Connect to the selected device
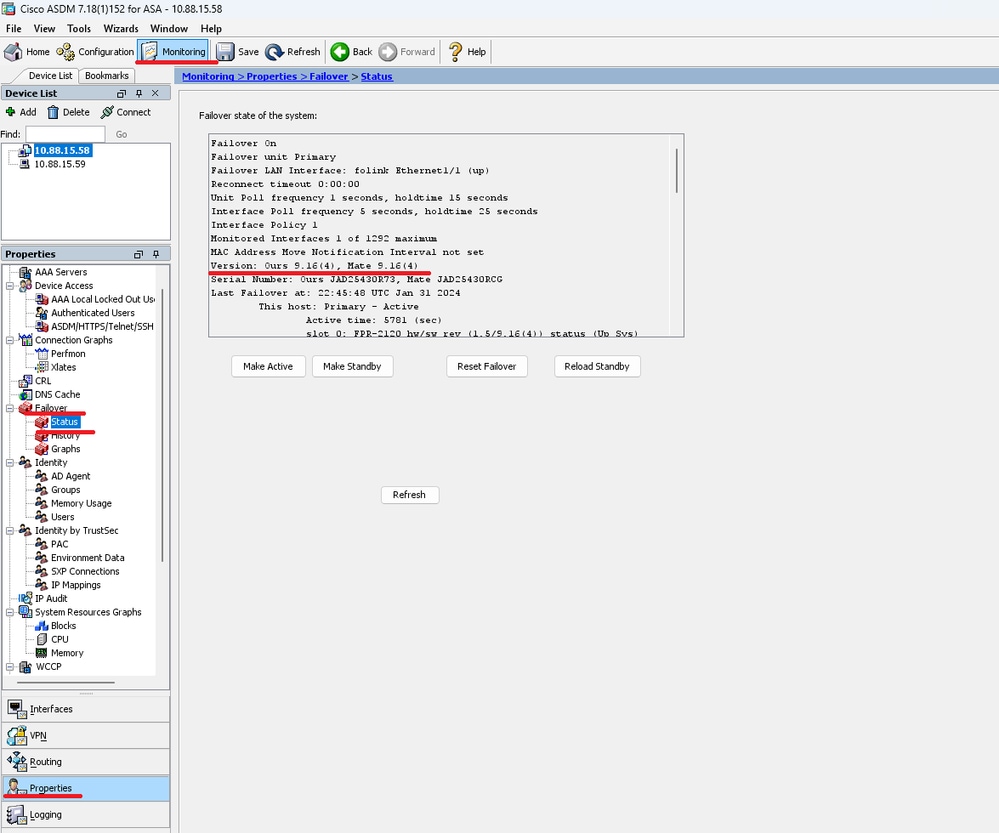This screenshot has width=999, height=833. pos(126,112)
